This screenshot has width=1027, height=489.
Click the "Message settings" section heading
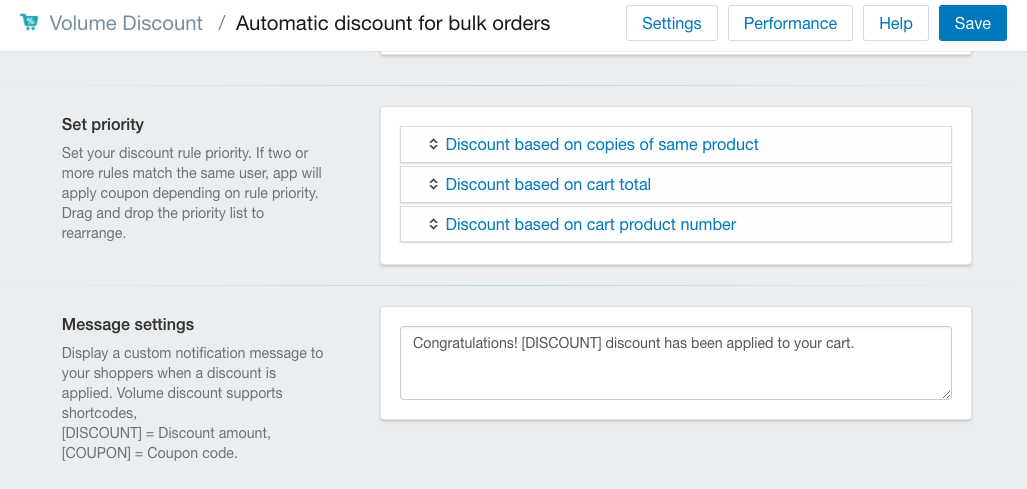pos(128,324)
